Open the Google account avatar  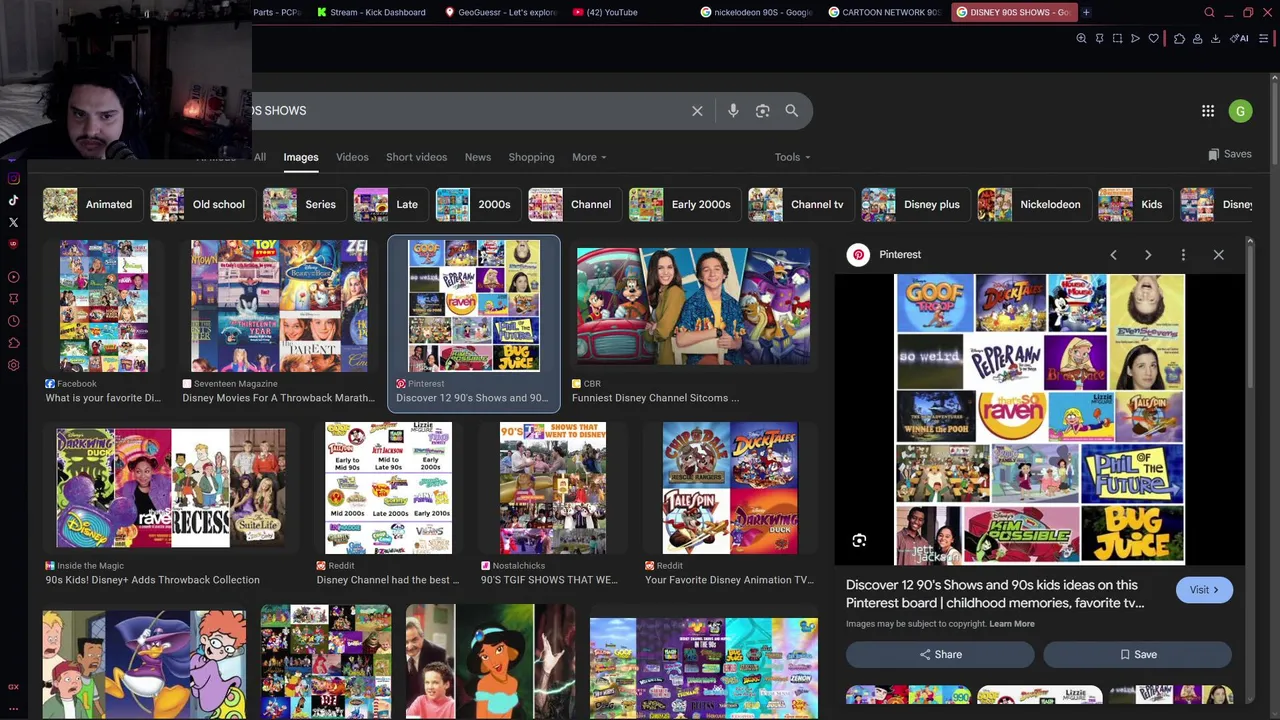tap(1240, 111)
